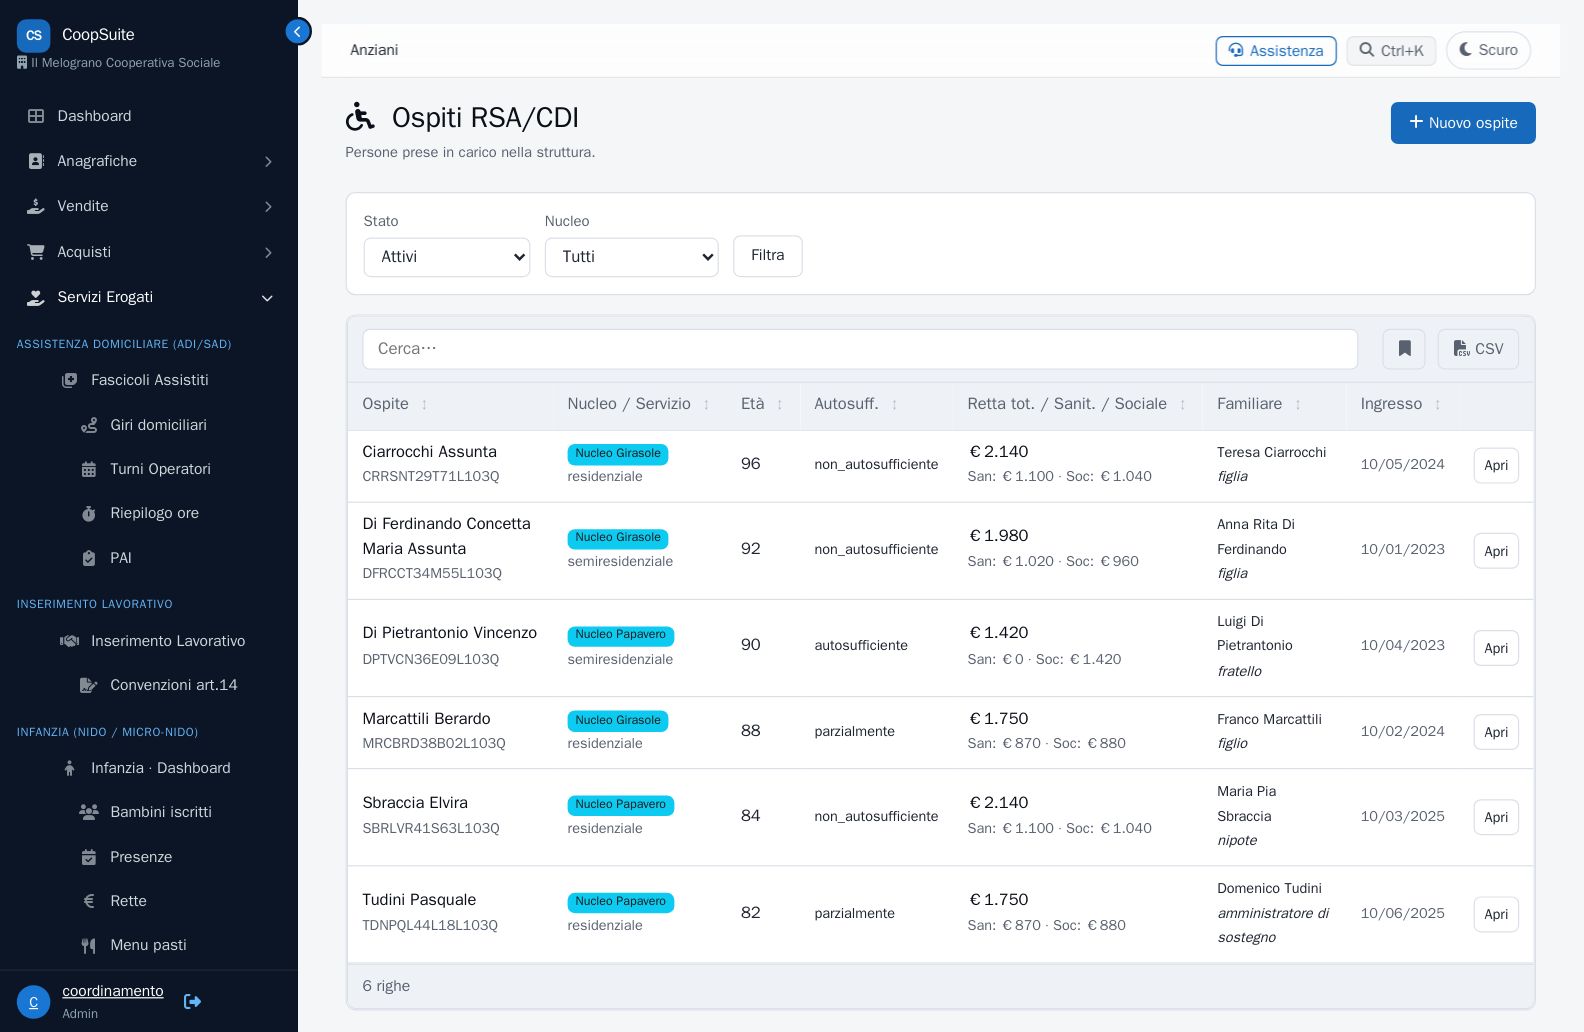
Task: Click the bookmark icon to save the view
Action: (1404, 349)
